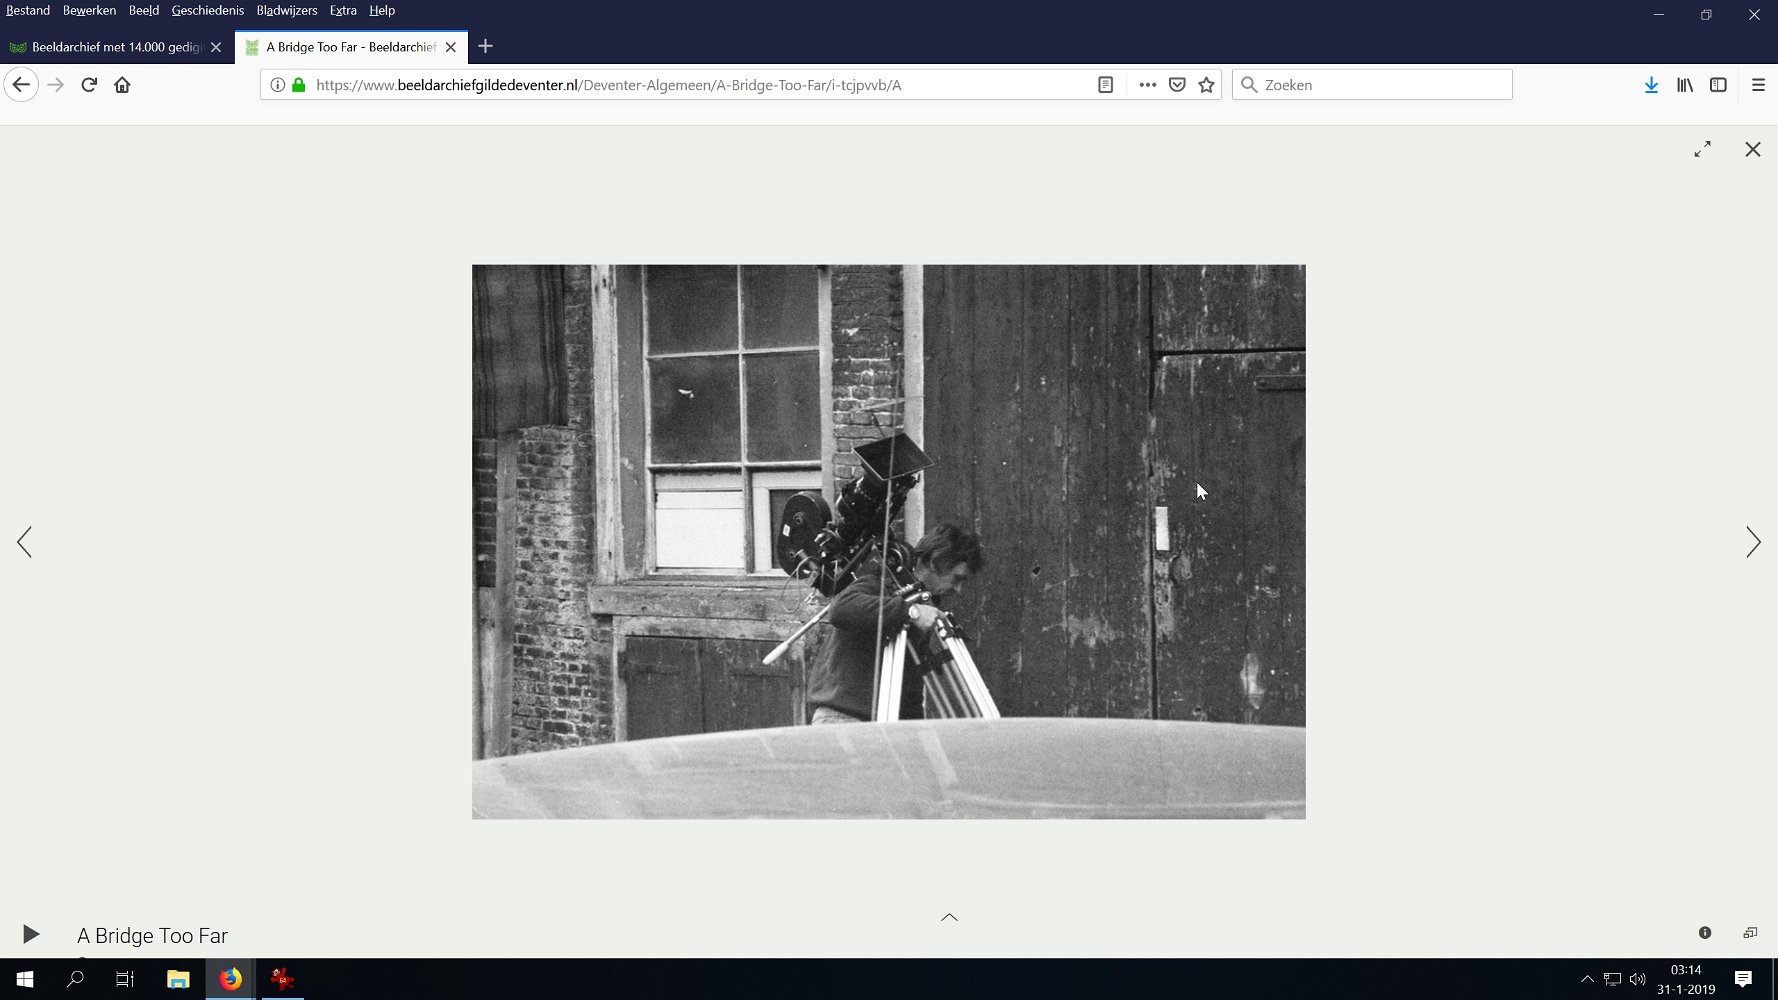The height and width of the screenshot is (1000, 1778).
Task: Open the page actions three-dots menu
Action: point(1147,85)
